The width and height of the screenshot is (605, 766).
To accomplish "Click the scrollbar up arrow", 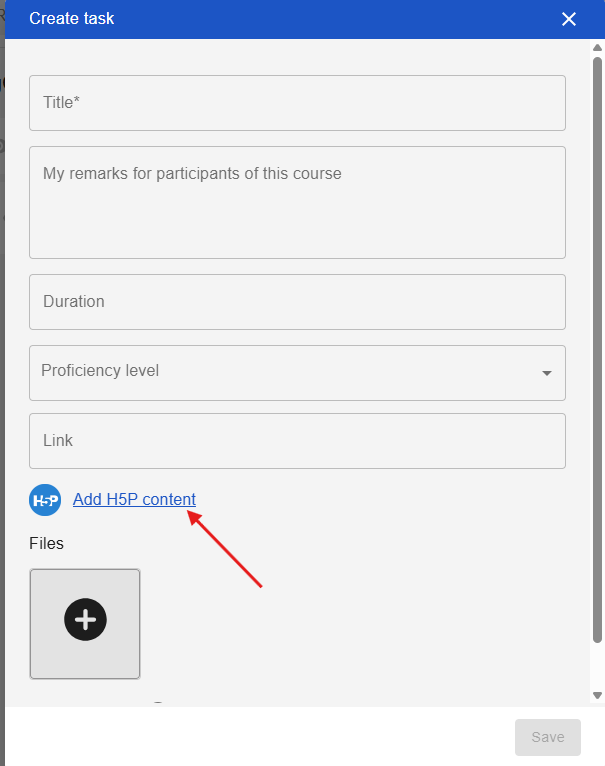I will tap(598, 48).
